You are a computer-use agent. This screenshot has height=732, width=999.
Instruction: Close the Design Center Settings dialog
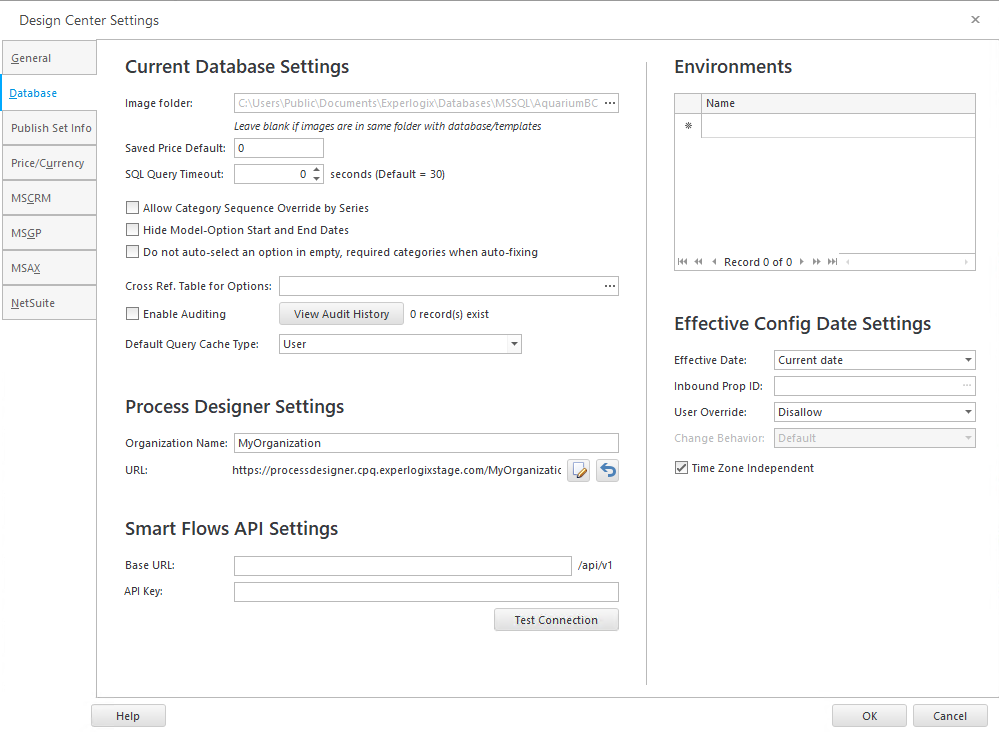[x=975, y=20]
